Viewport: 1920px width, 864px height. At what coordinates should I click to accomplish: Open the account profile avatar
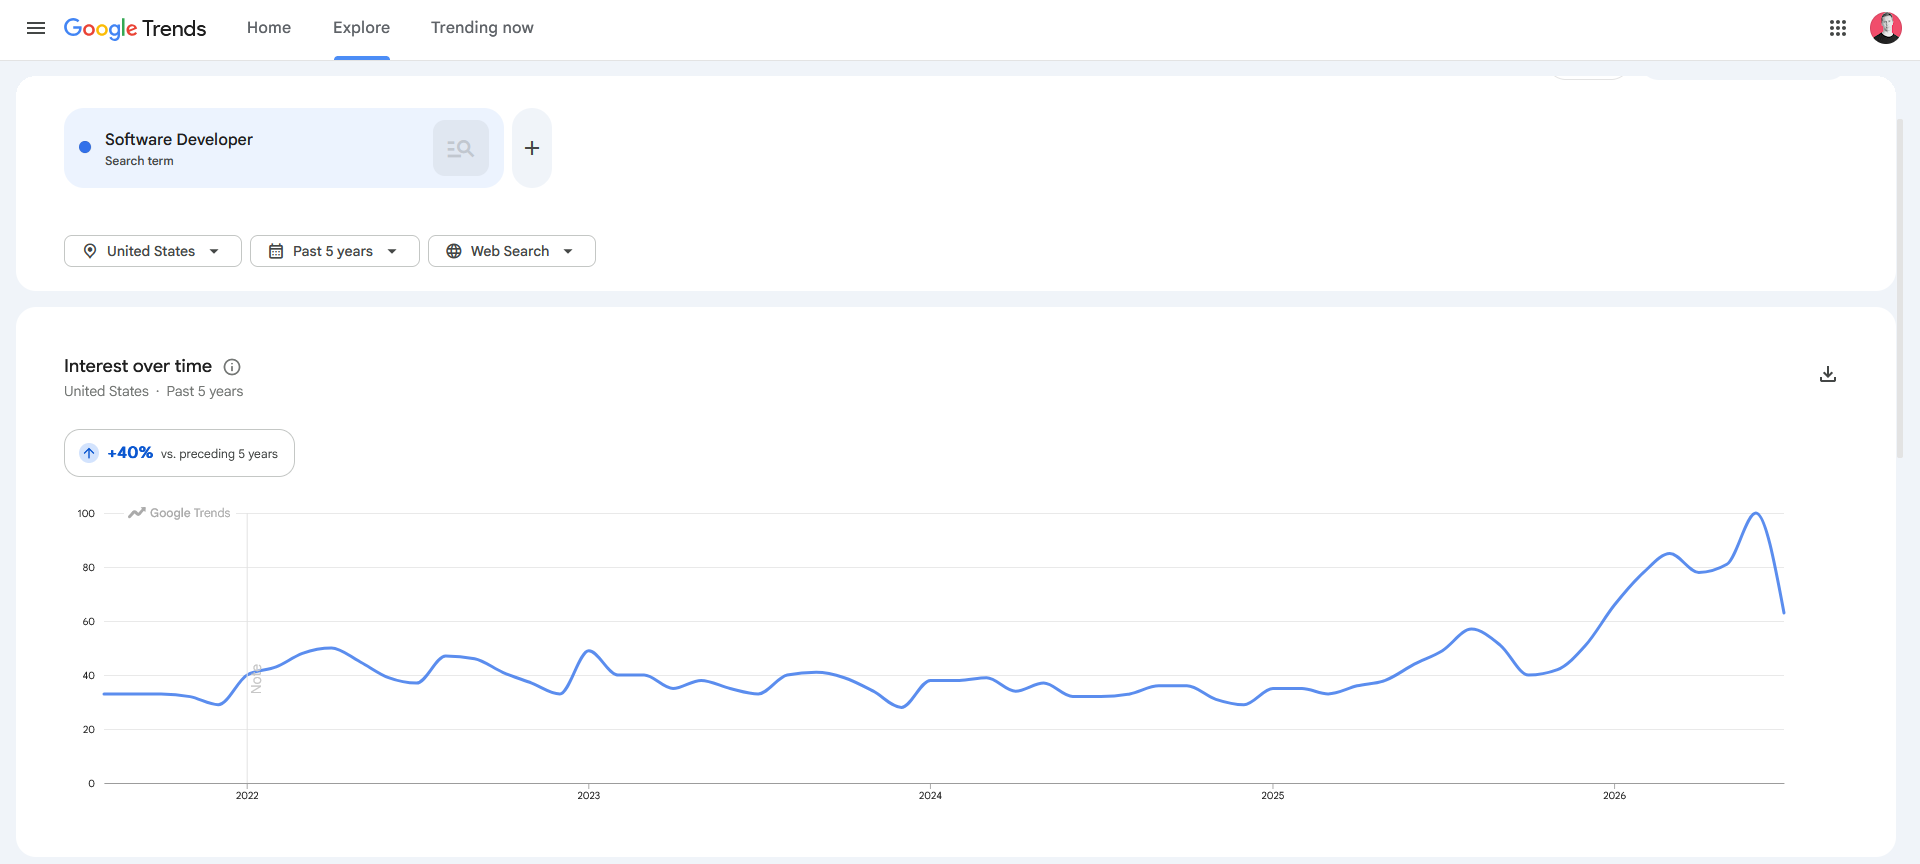pyautogui.click(x=1886, y=28)
